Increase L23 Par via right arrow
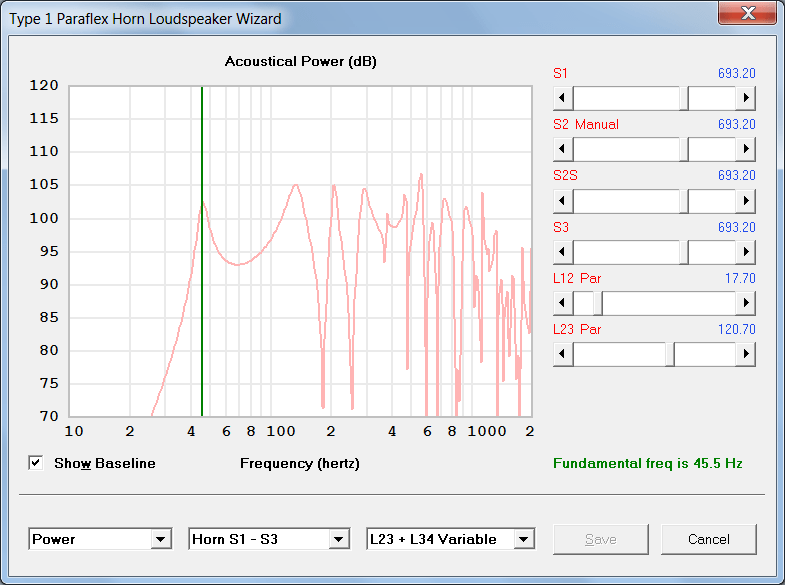The image size is (785, 585). coord(745,354)
